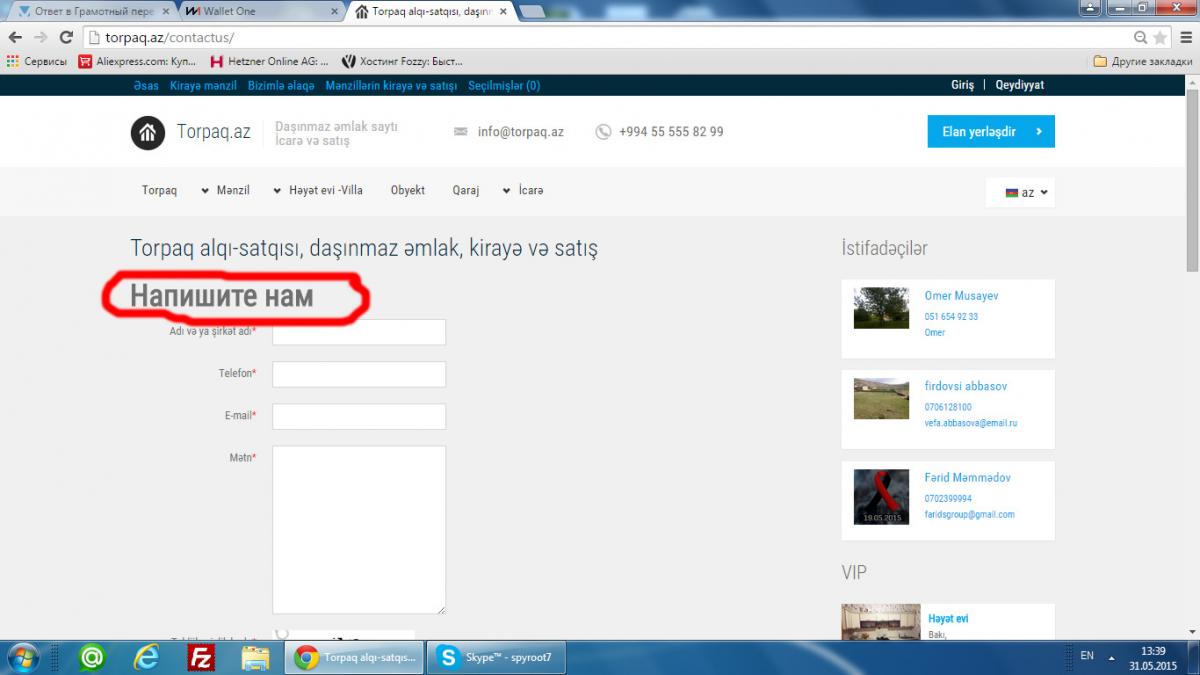Click the Giriş login link
This screenshot has height=675, width=1200.
[x=962, y=85]
